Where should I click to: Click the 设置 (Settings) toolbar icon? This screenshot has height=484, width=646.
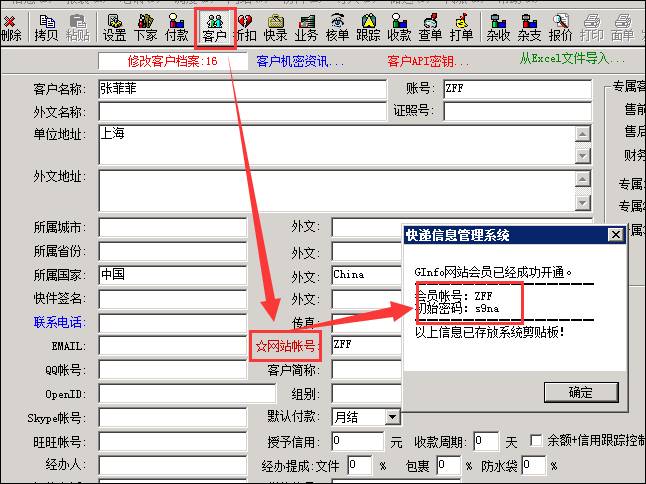[x=114, y=27]
